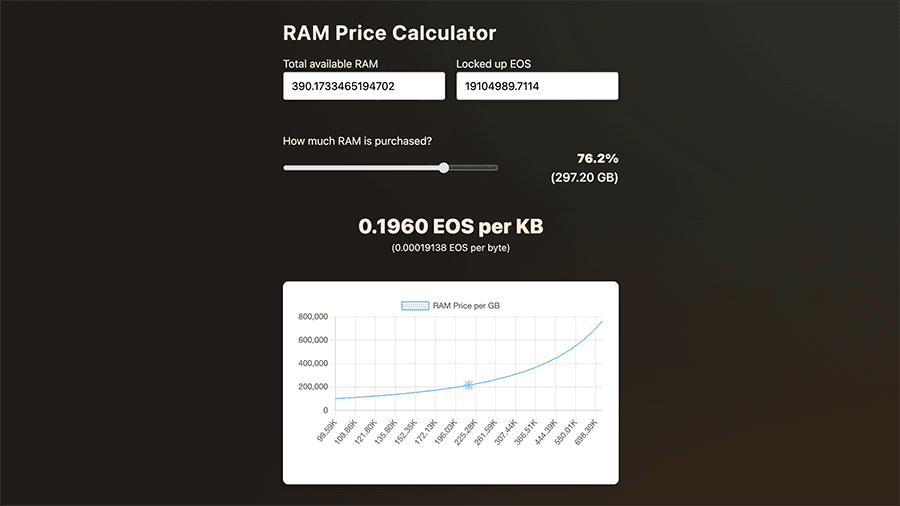Click the 0.1960 EOS per KB price text

click(450, 227)
